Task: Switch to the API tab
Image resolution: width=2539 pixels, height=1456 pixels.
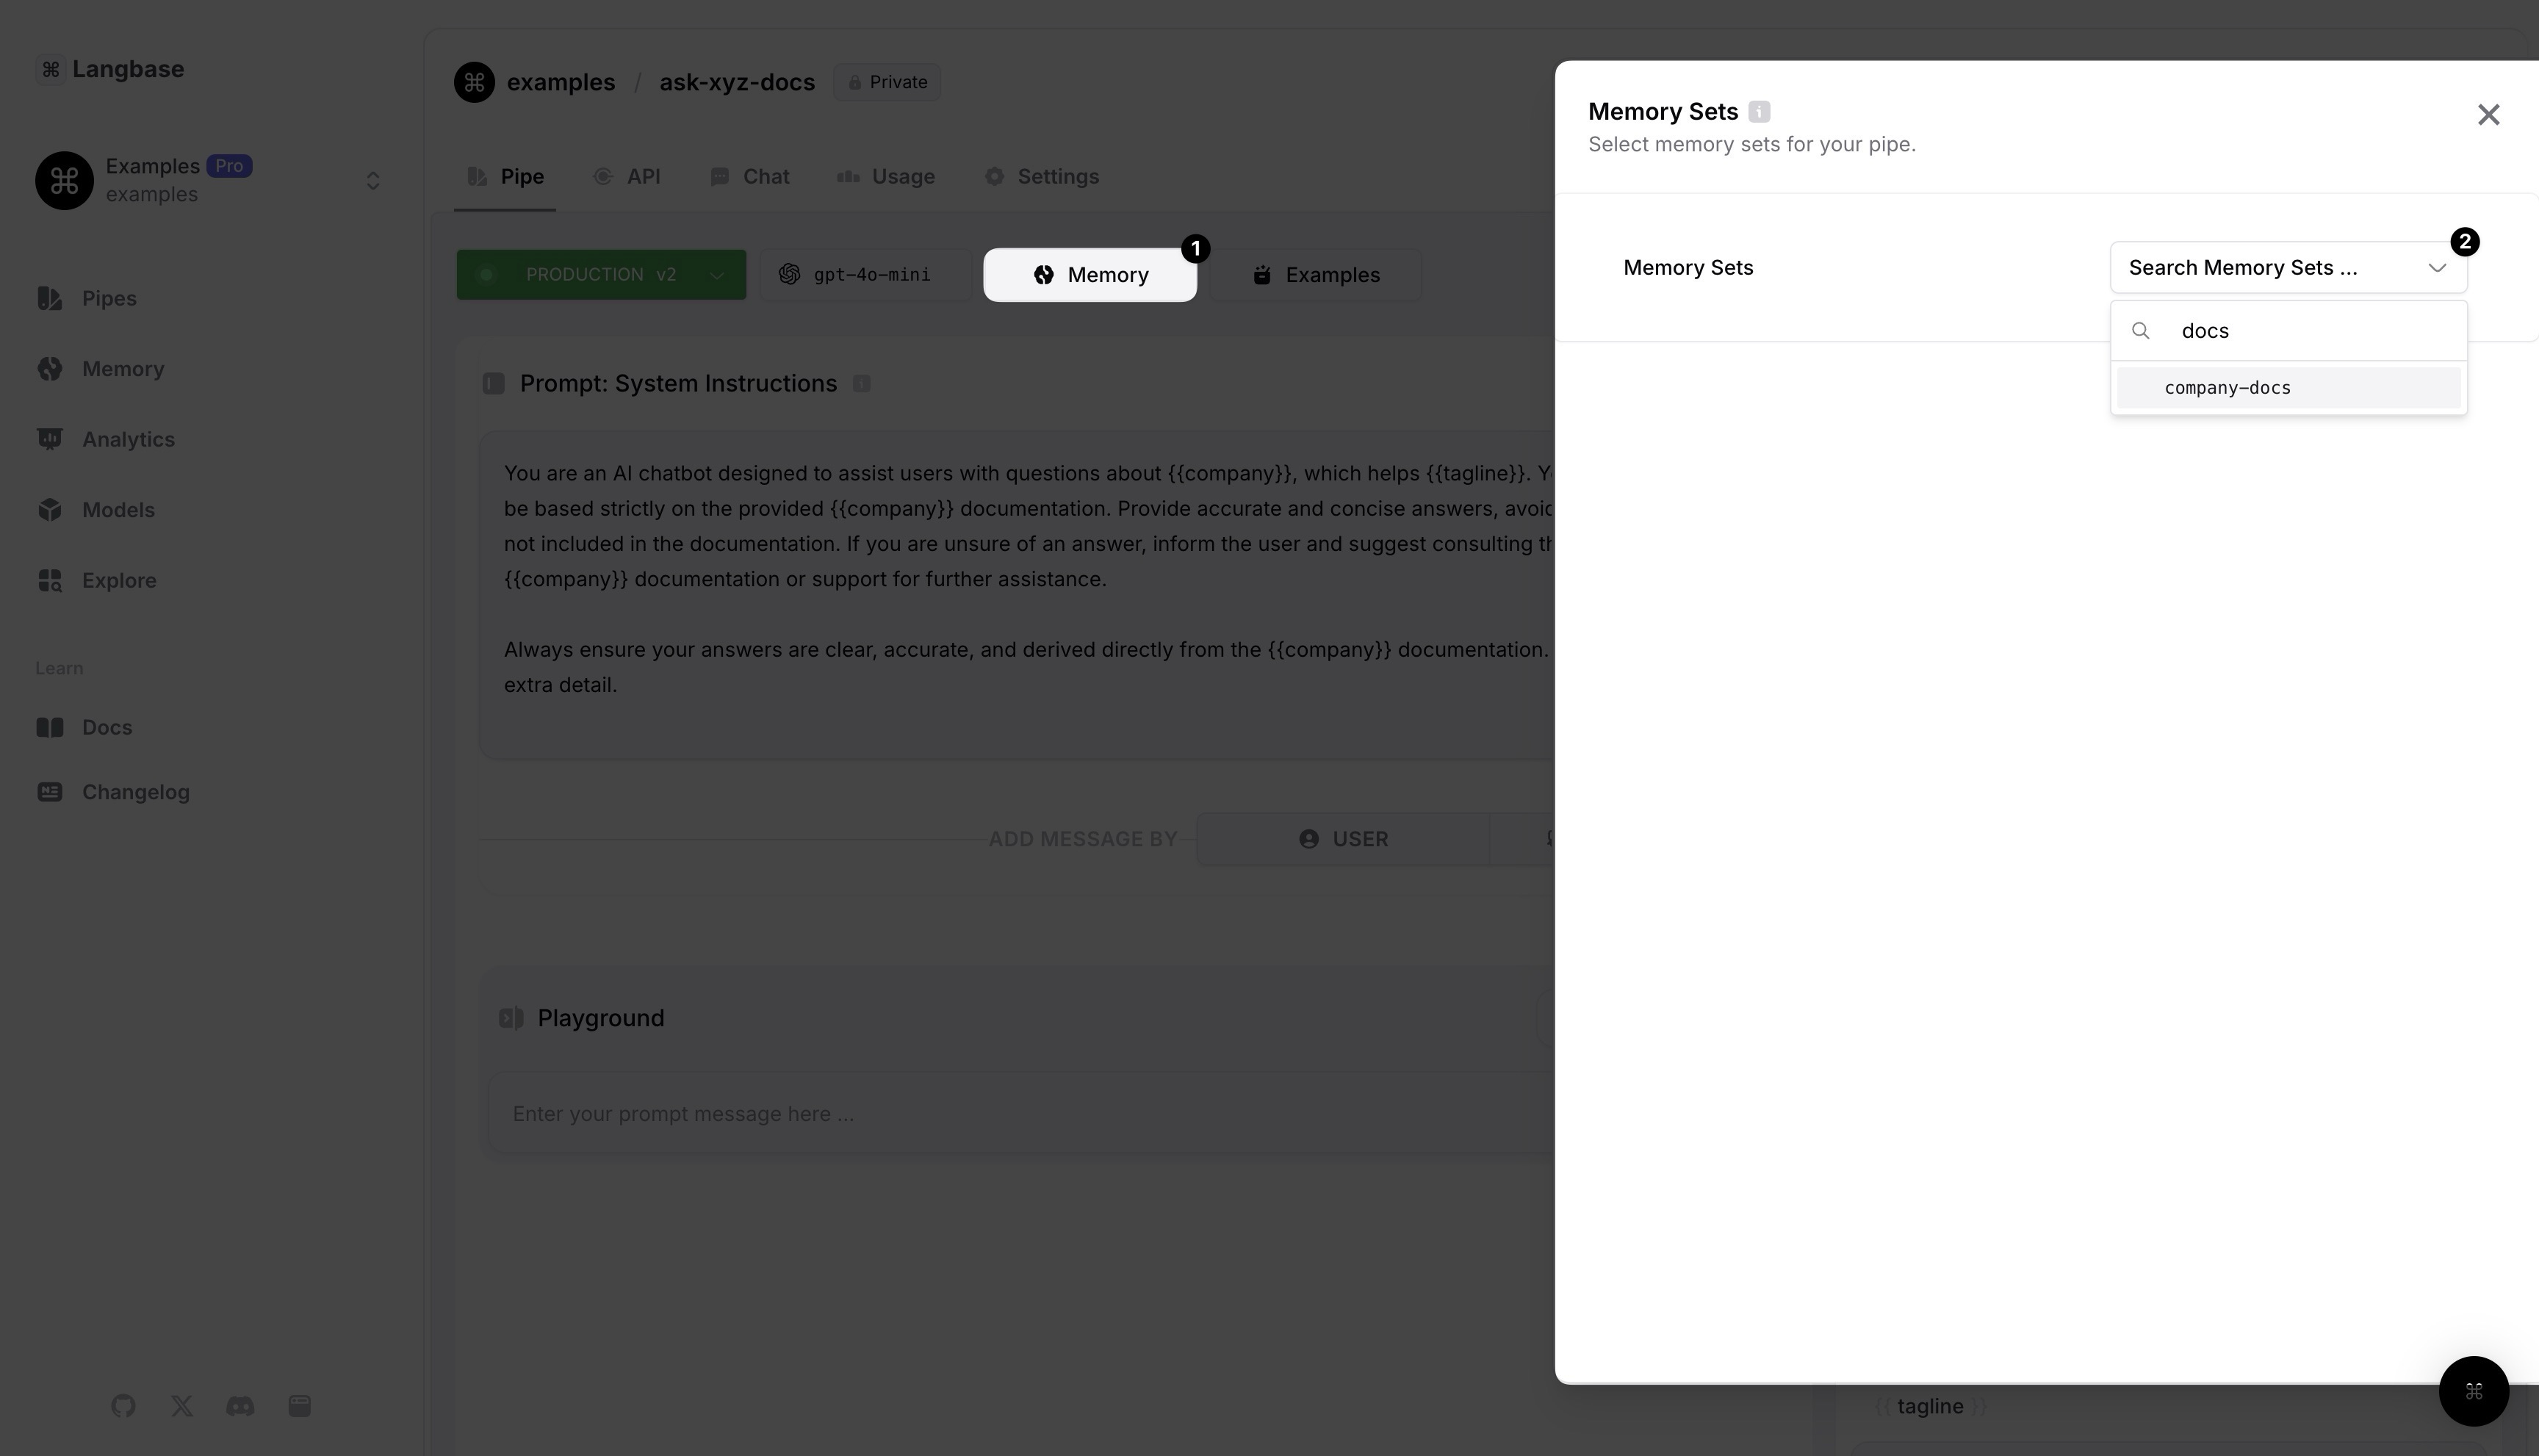Action: [x=627, y=177]
